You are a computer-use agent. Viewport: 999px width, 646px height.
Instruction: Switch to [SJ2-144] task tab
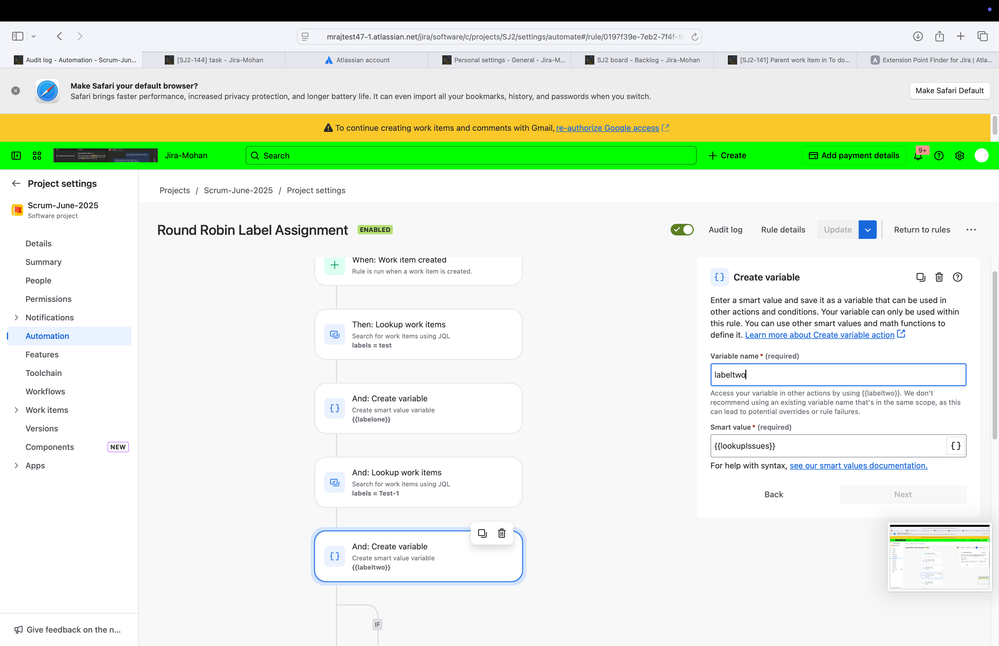[x=214, y=60]
